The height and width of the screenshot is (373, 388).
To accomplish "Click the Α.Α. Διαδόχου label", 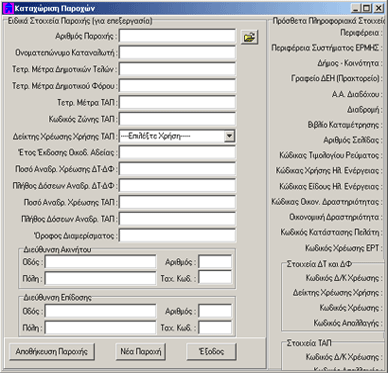I will (x=357, y=94).
